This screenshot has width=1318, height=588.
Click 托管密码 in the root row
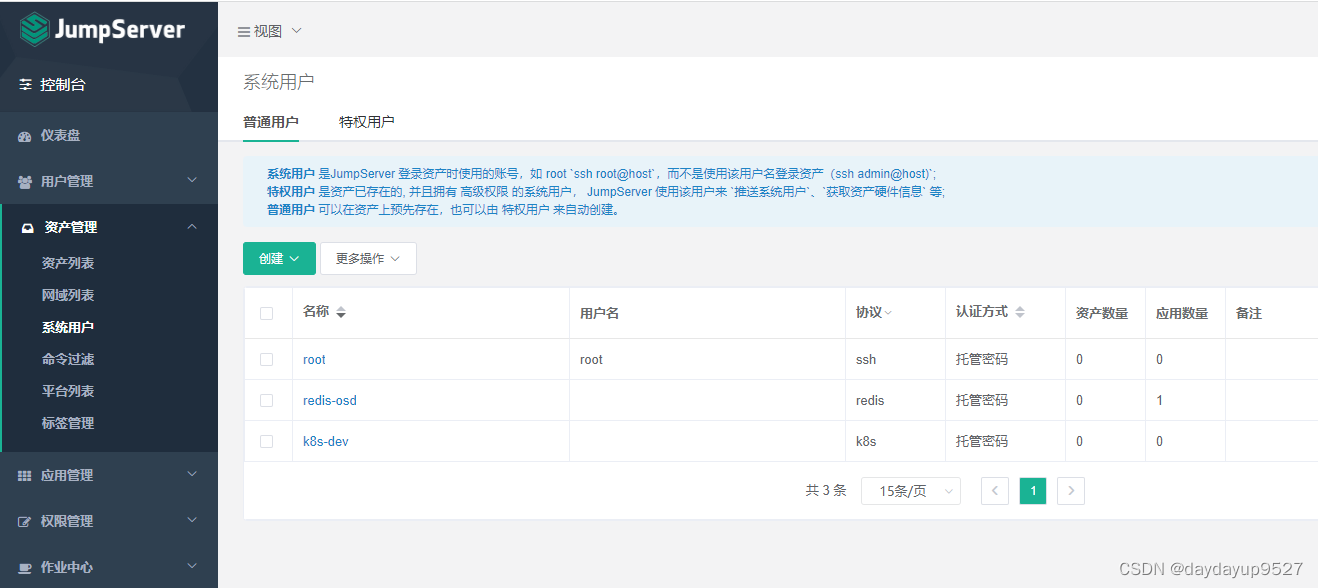(982, 359)
